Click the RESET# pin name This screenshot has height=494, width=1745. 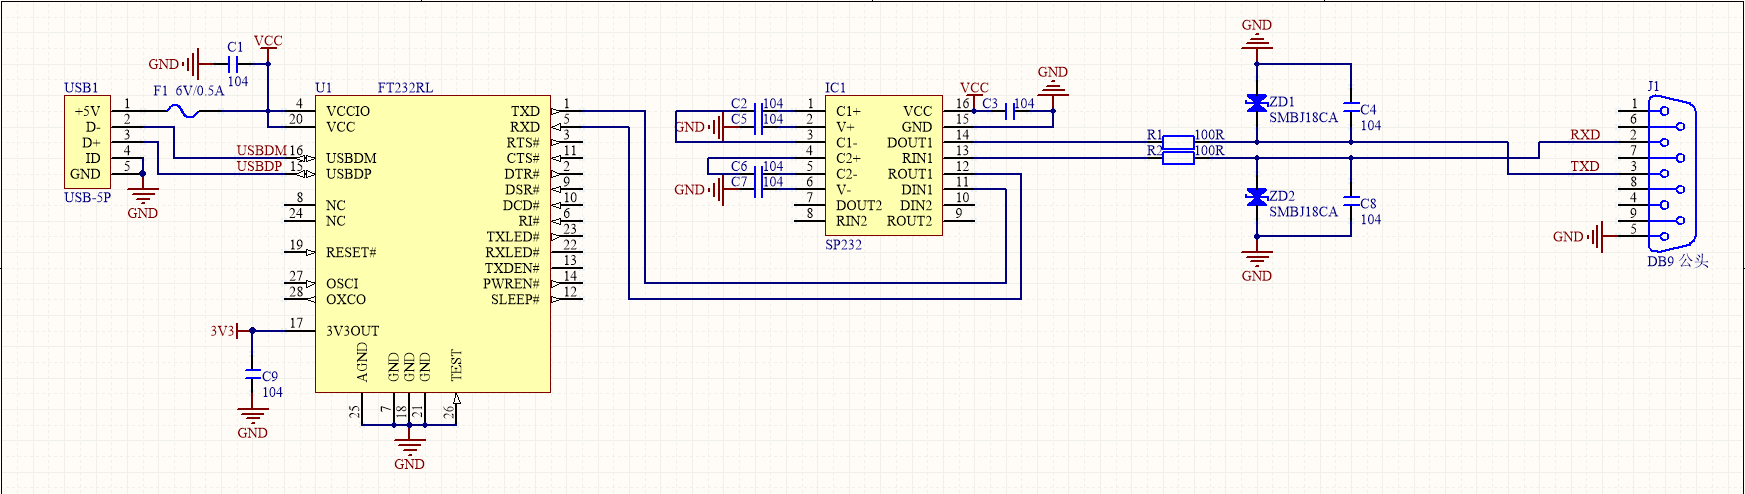(351, 252)
